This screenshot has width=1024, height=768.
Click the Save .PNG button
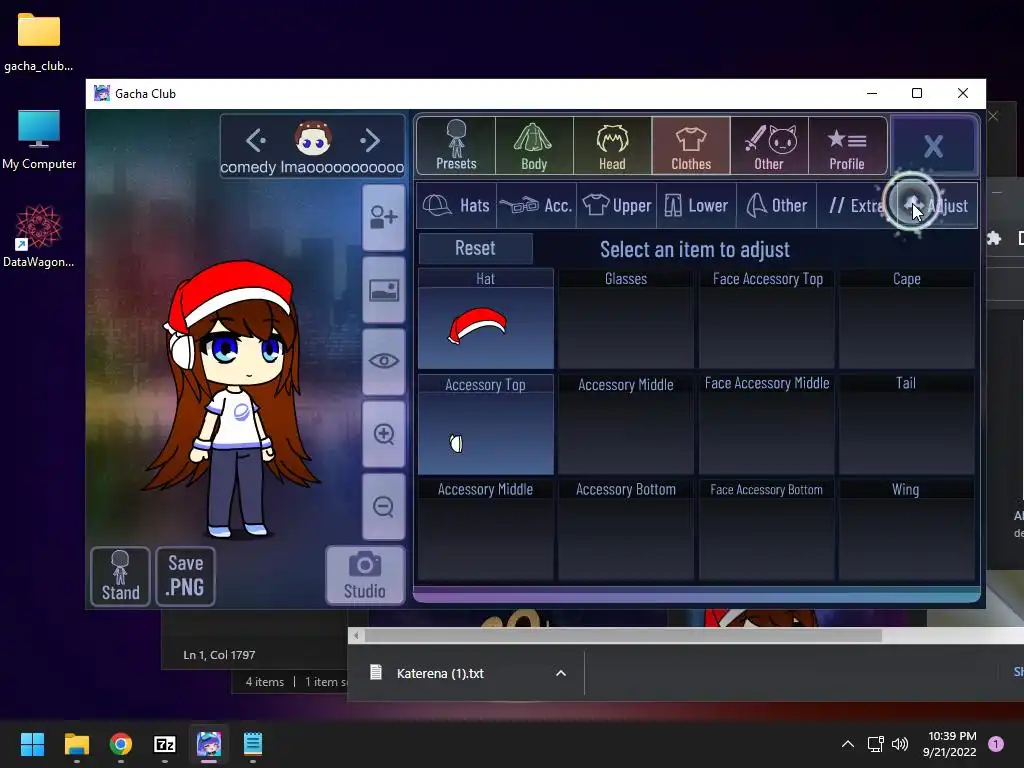point(185,575)
